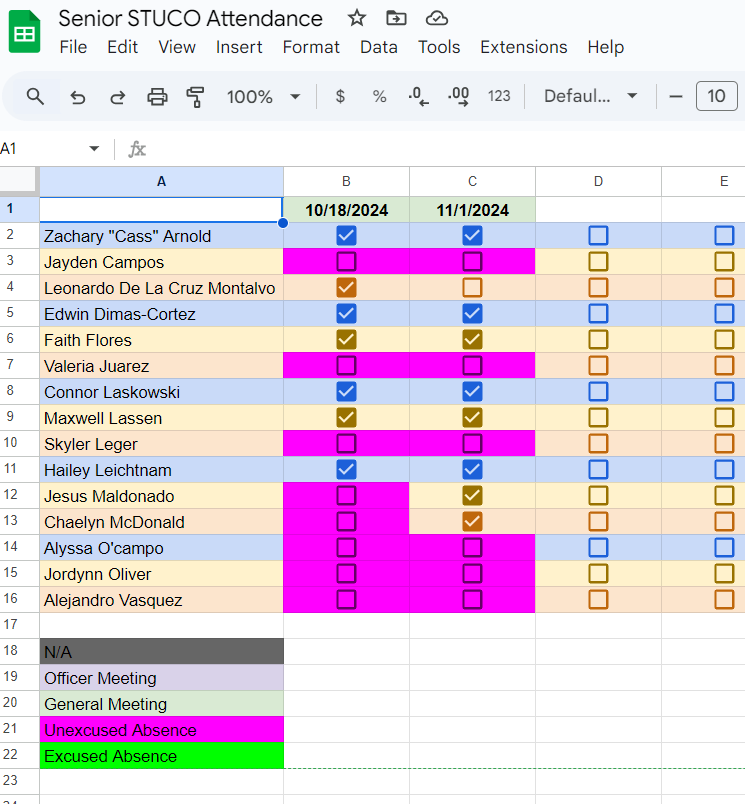Select the General Meeting legend cell
Viewport: 745px width, 804px height.
(x=162, y=704)
